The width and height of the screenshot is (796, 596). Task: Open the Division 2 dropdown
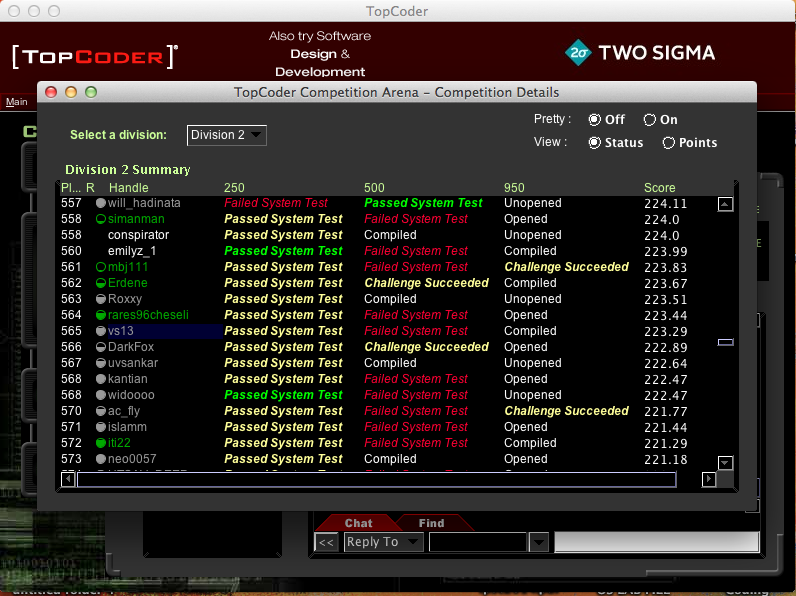pyautogui.click(x=226, y=135)
